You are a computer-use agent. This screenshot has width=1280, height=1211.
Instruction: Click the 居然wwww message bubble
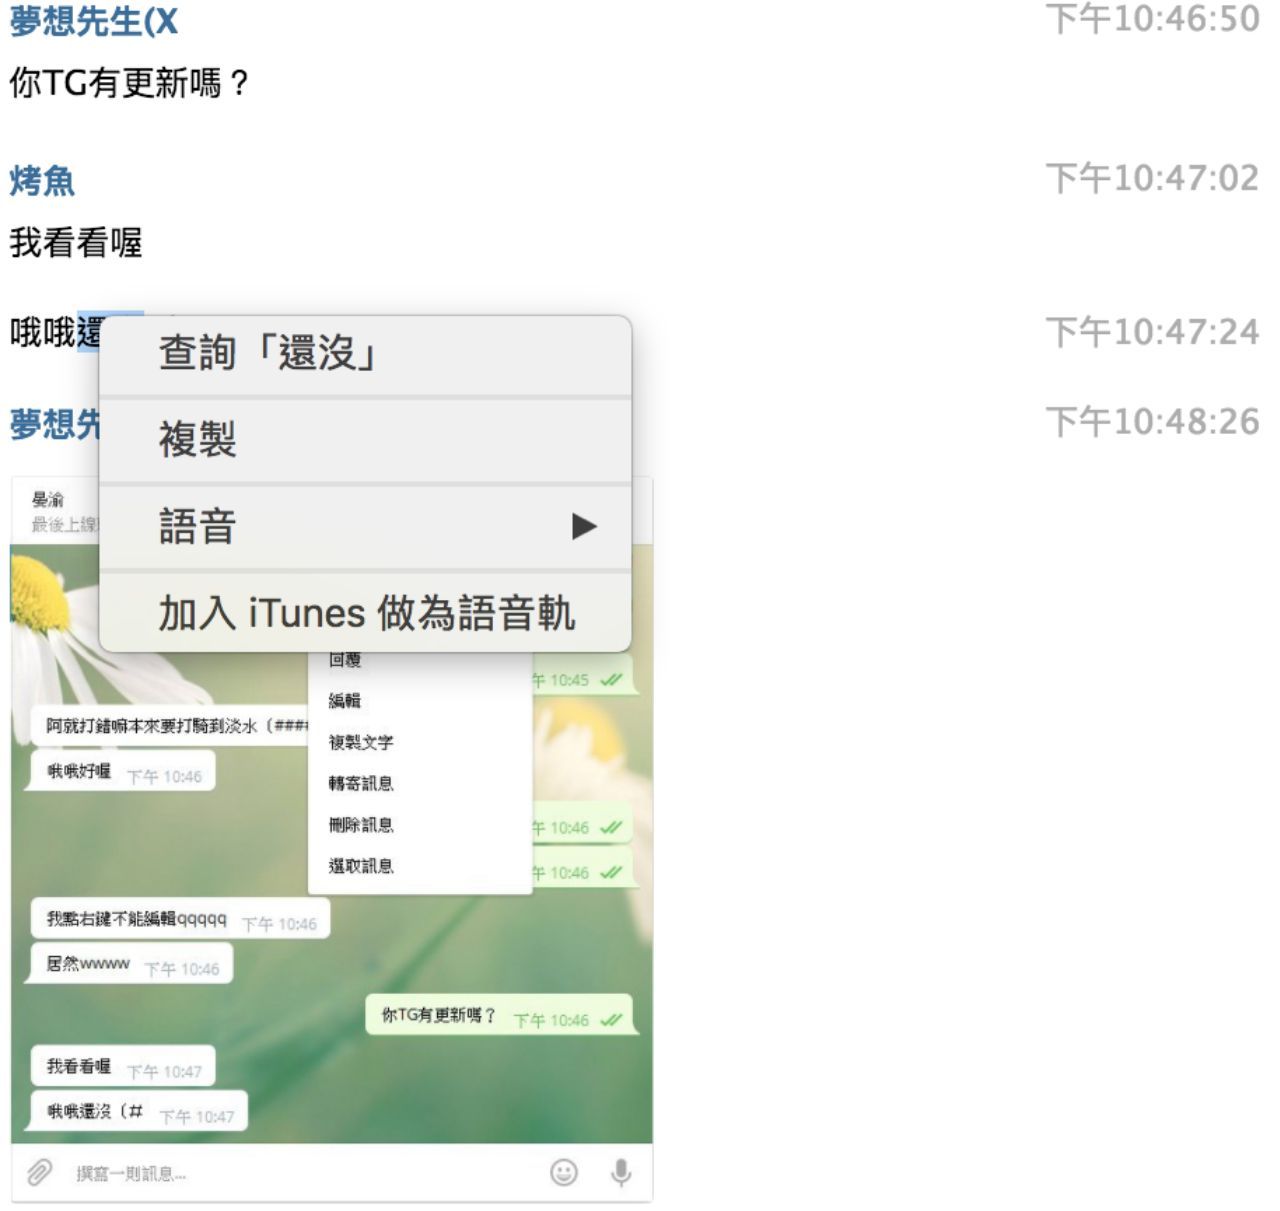pos(131,965)
